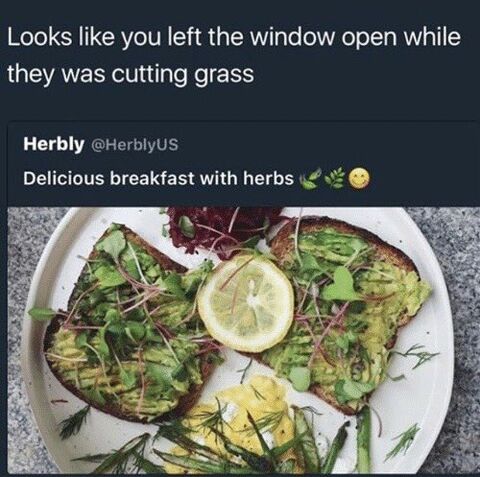Click the first leafy herb emoji
This screenshot has width=480, height=477.
pyautogui.click(x=311, y=179)
